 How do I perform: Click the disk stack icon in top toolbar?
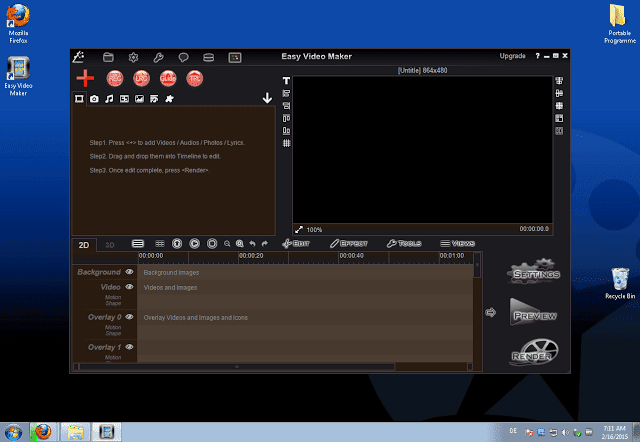(x=209, y=58)
